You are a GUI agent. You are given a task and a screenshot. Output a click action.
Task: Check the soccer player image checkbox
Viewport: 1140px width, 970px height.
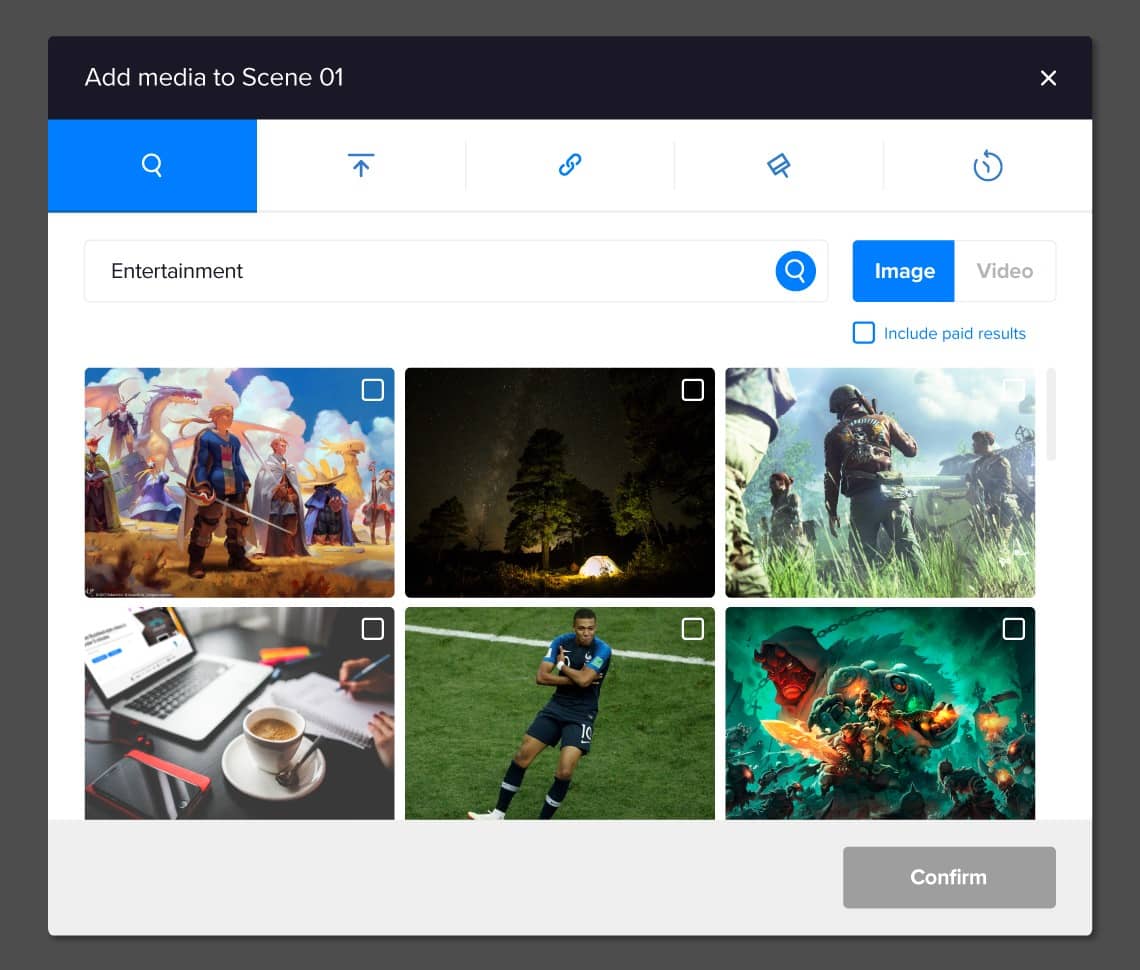click(x=693, y=629)
